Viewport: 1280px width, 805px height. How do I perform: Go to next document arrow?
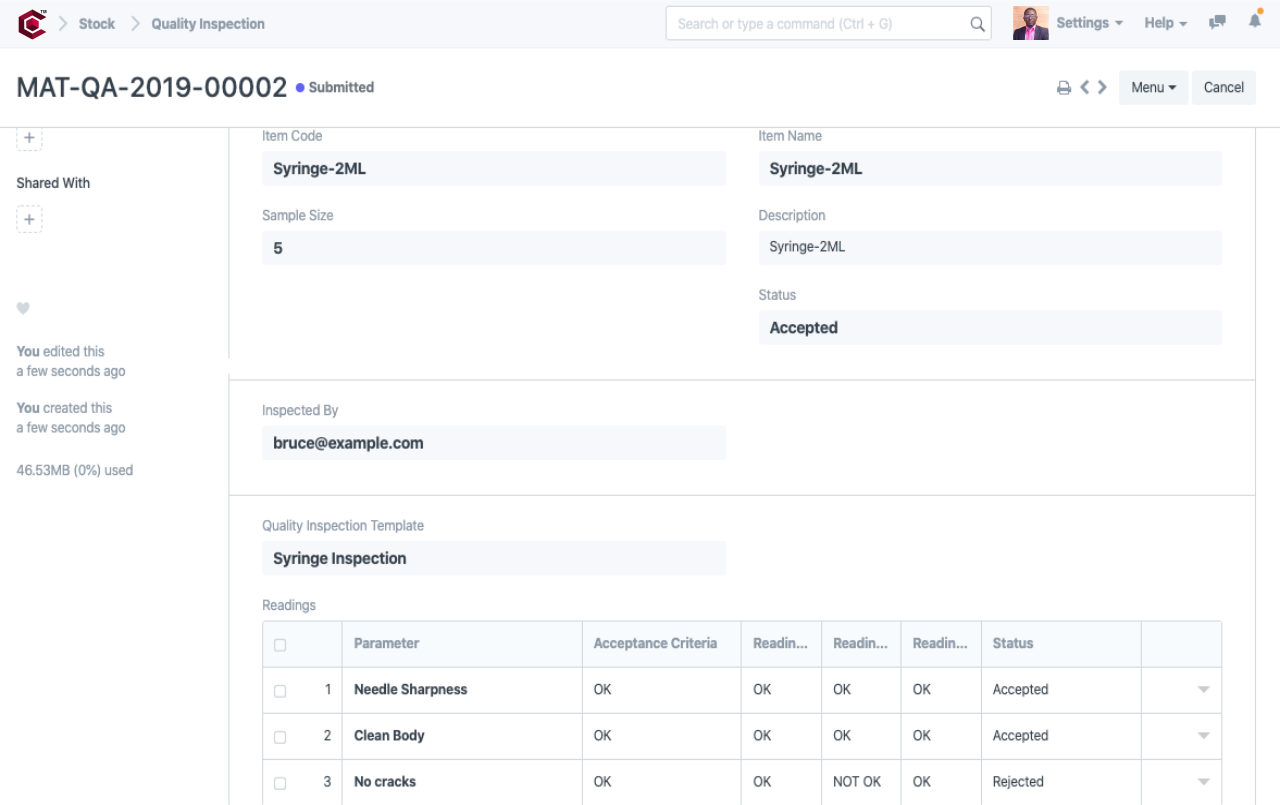pyautogui.click(x=1102, y=88)
